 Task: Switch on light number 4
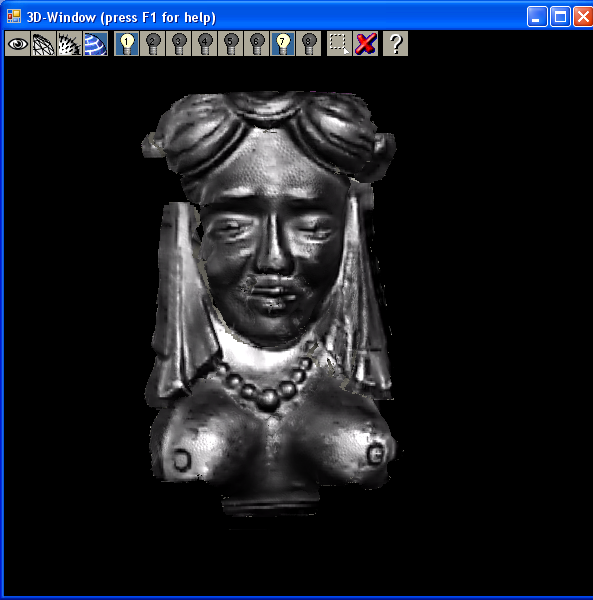coord(205,44)
